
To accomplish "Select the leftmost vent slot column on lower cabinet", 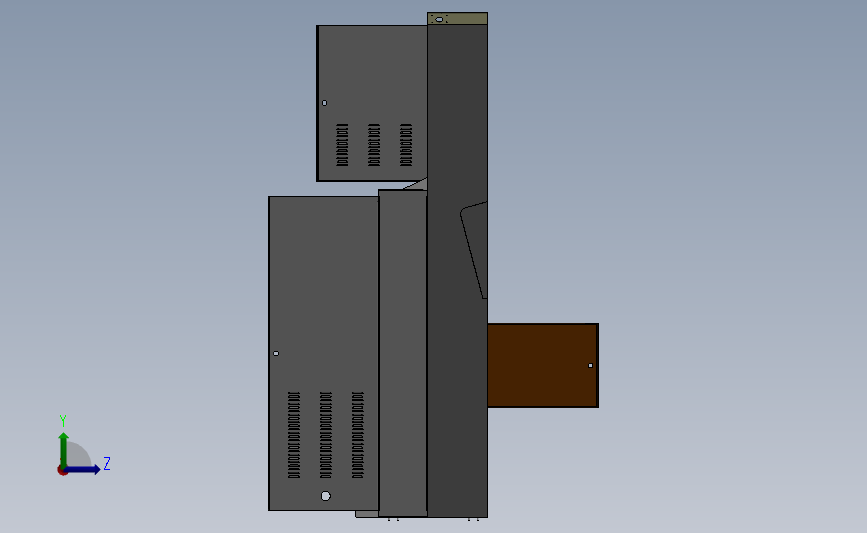I will coord(294,435).
